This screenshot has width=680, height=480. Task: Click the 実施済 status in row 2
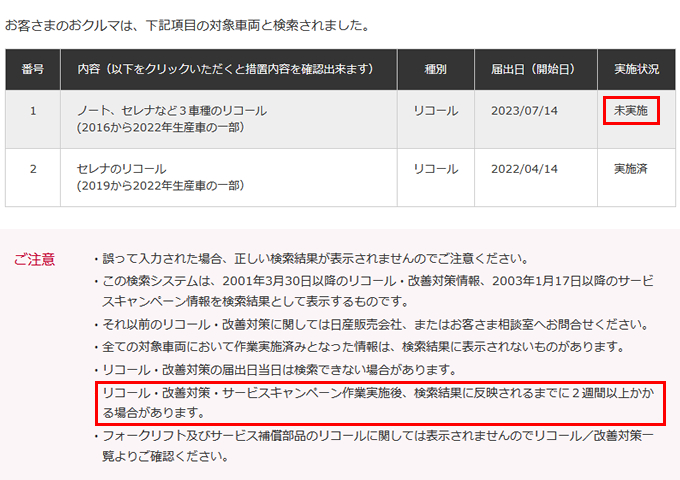point(631,169)
